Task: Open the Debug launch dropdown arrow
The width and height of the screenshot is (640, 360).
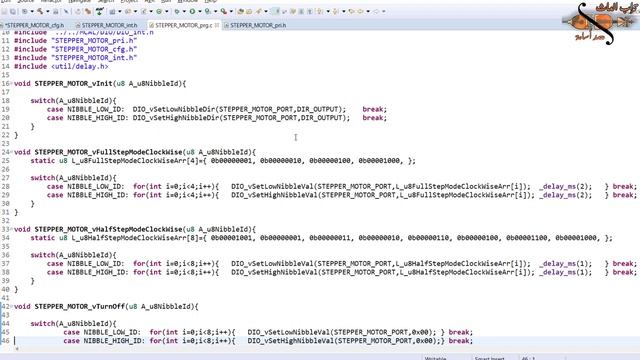Action: [x=184, y=11]
